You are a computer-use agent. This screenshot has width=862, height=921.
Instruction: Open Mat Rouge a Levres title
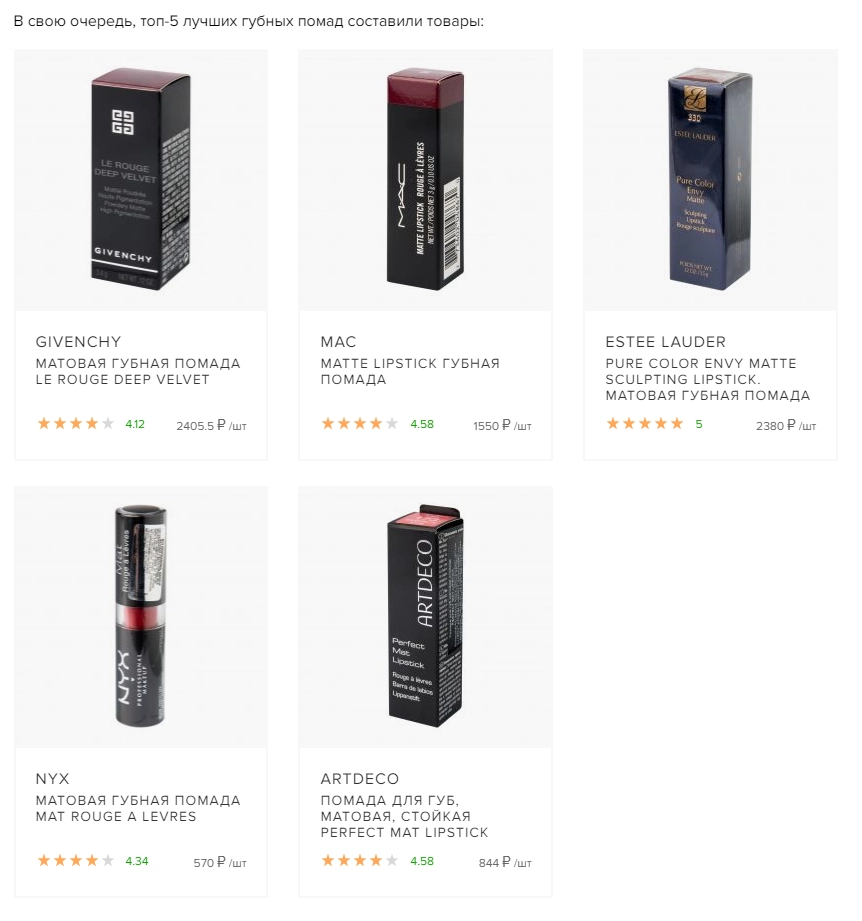tap(138, 809)
